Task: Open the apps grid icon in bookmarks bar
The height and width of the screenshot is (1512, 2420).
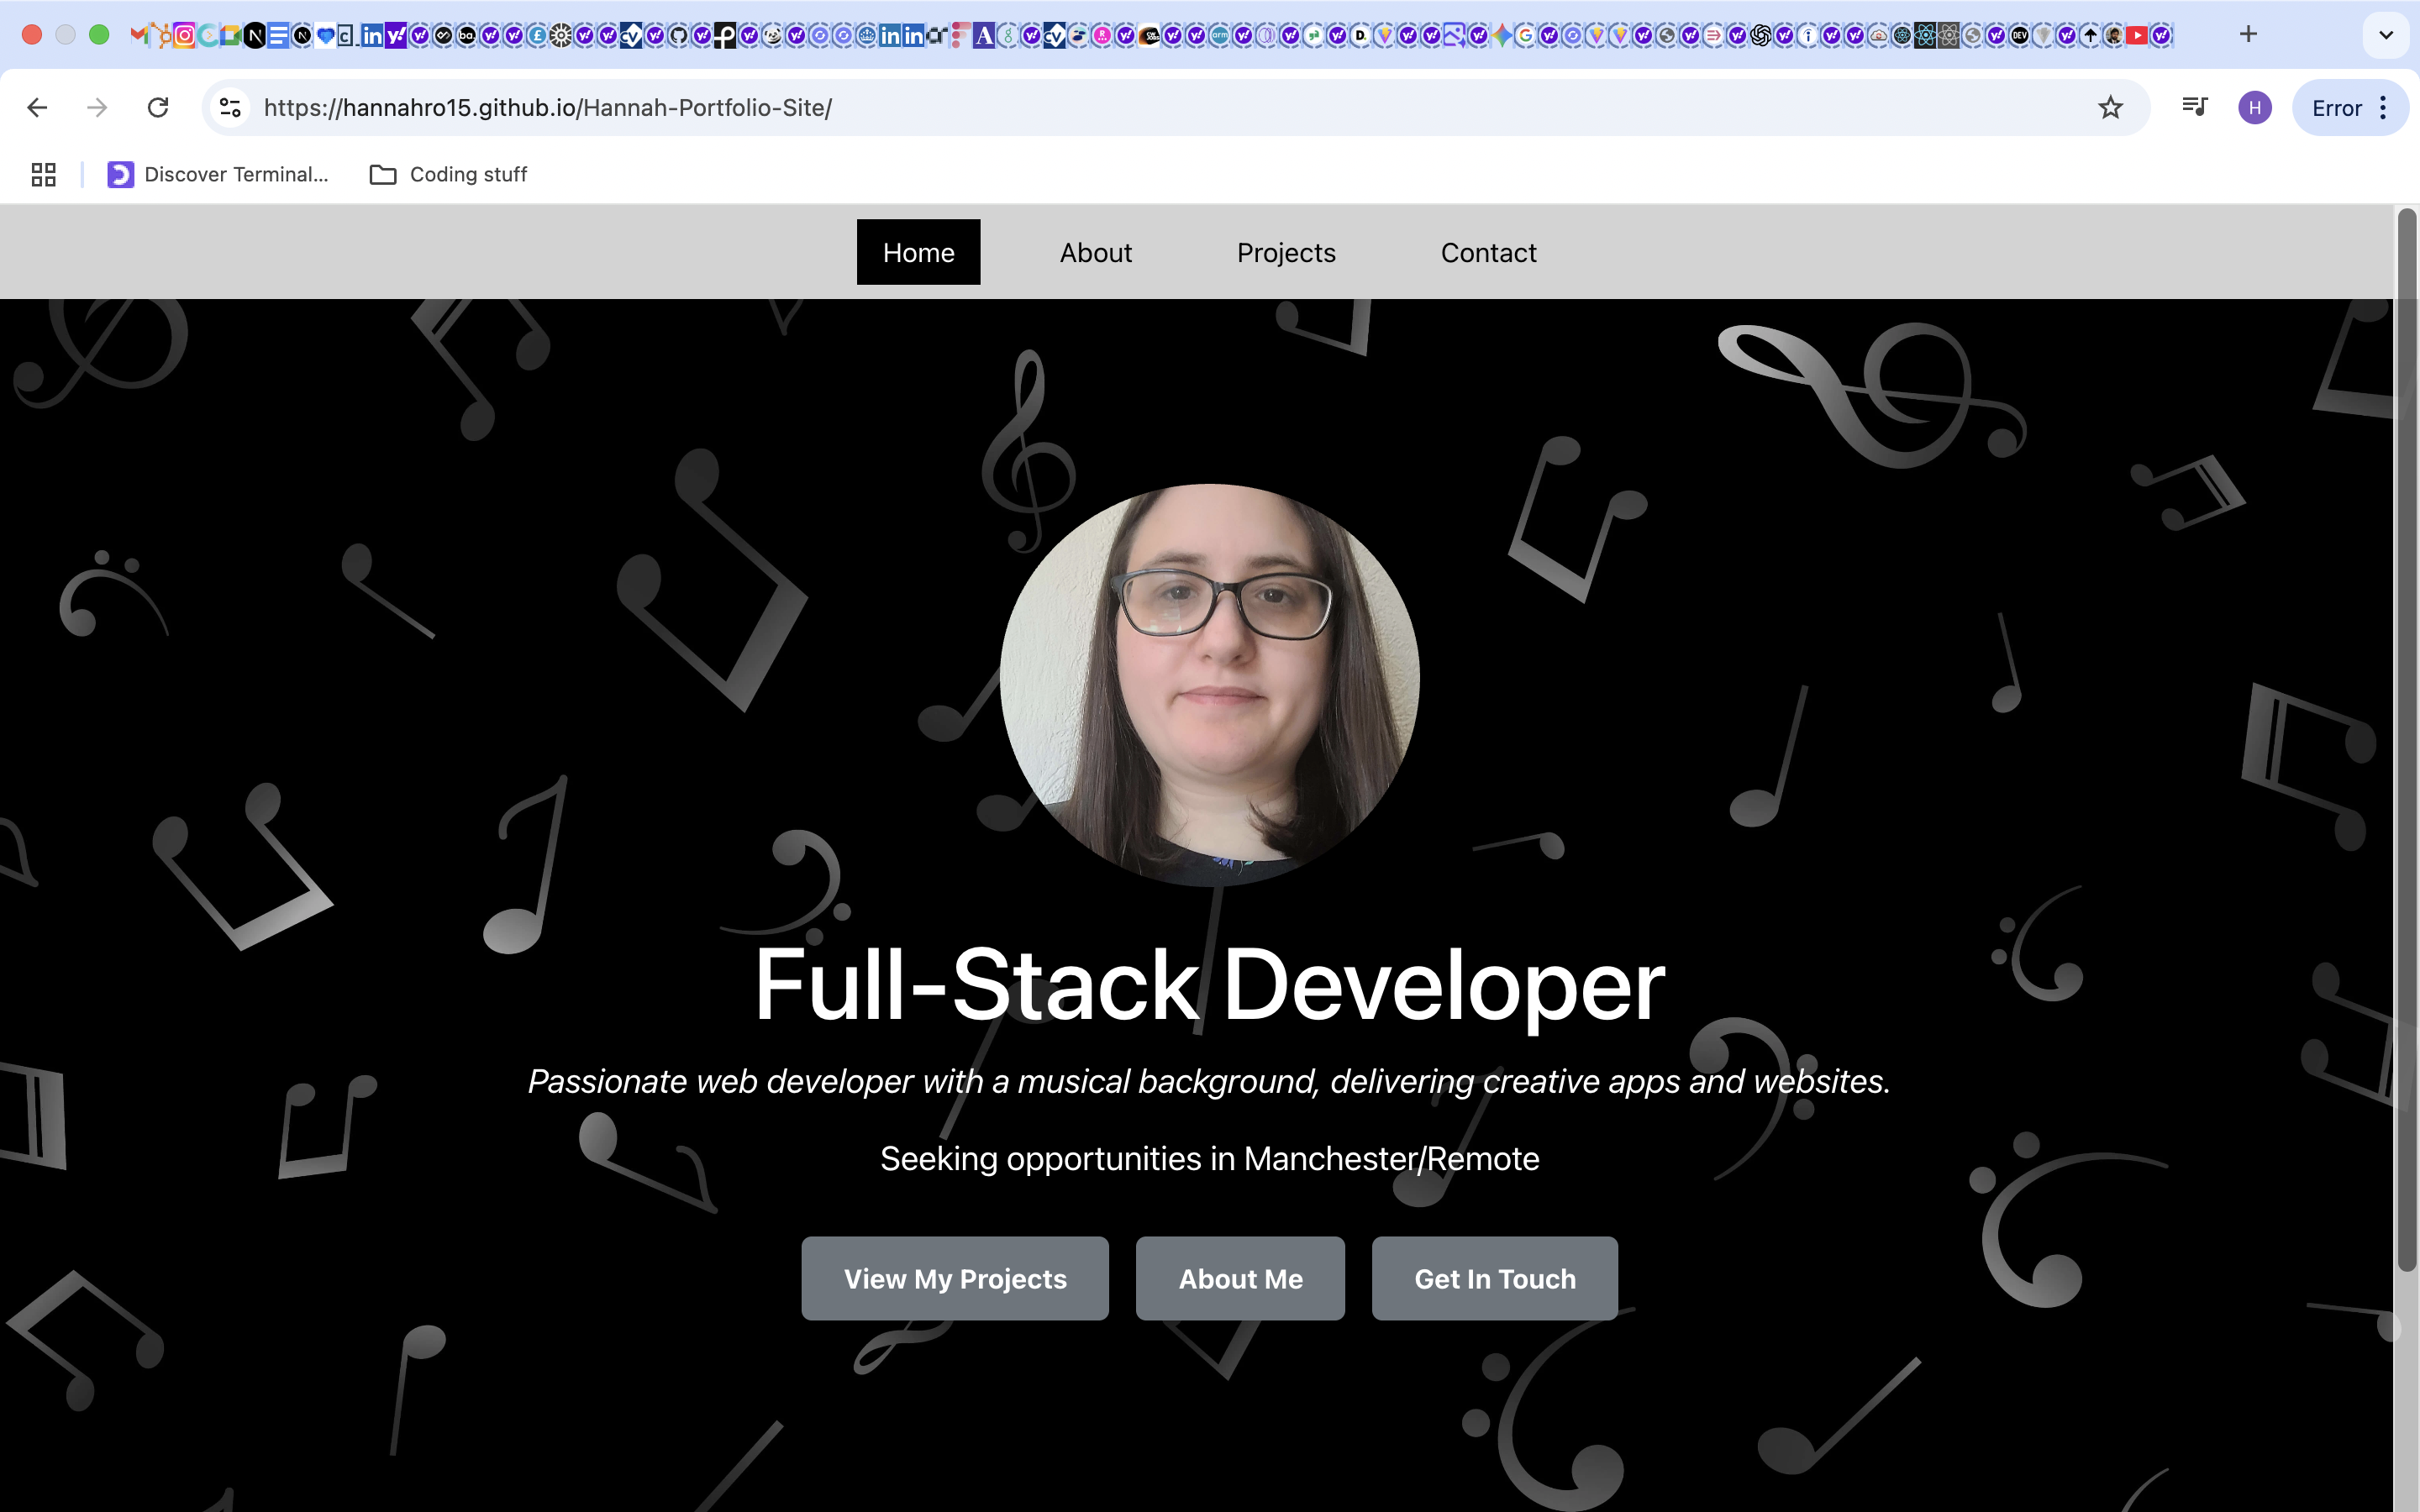Action: (43, 175)
